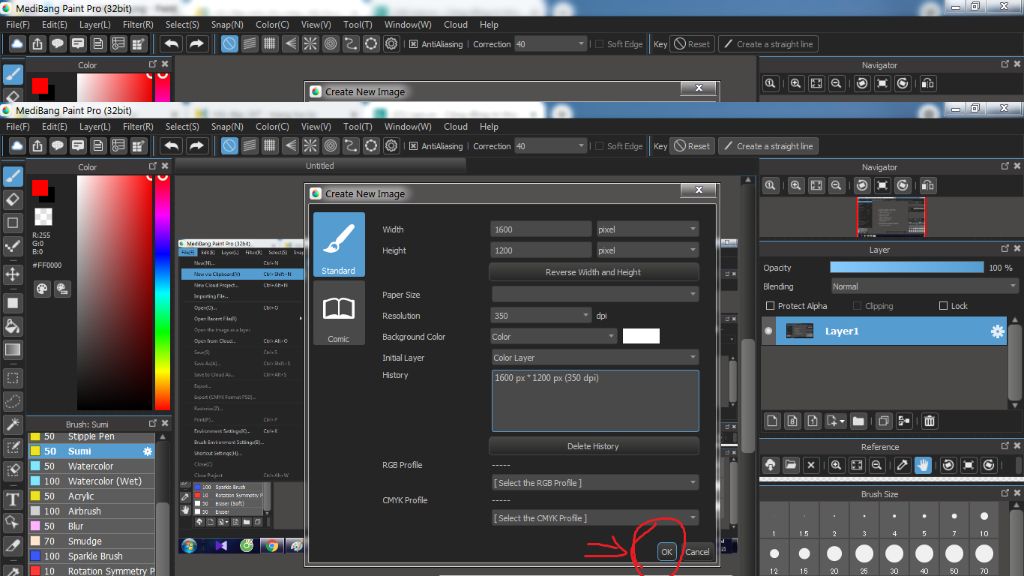Expand the Initial Layer dropdown
1024x576 pixels.
point(595,357)
